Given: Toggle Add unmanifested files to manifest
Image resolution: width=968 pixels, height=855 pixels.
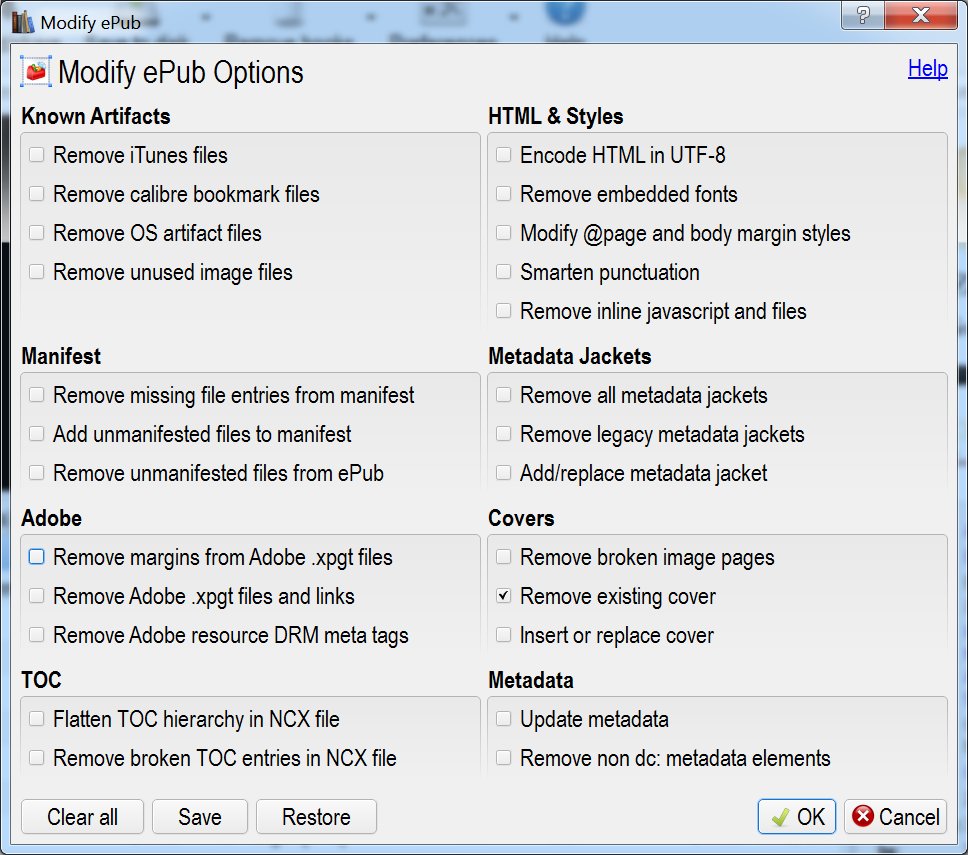Looking at the screenshot, I should 37,434.
